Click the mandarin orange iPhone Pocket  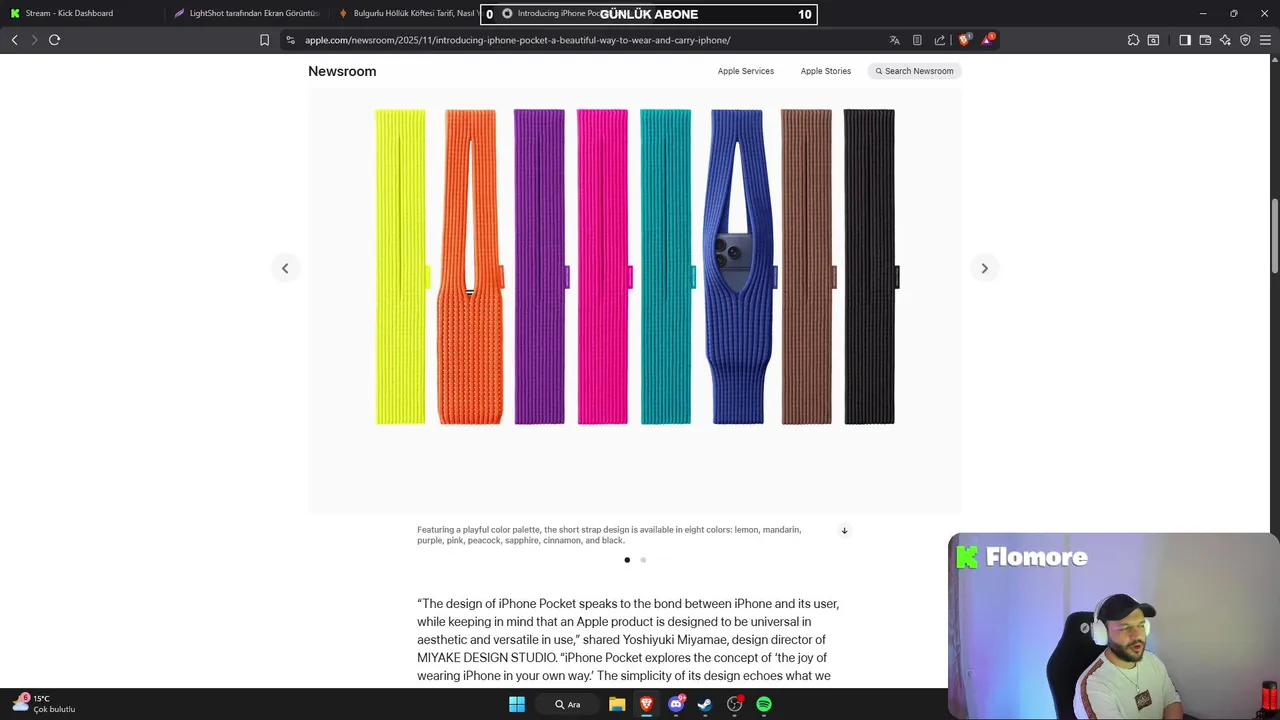coord(470,267)
